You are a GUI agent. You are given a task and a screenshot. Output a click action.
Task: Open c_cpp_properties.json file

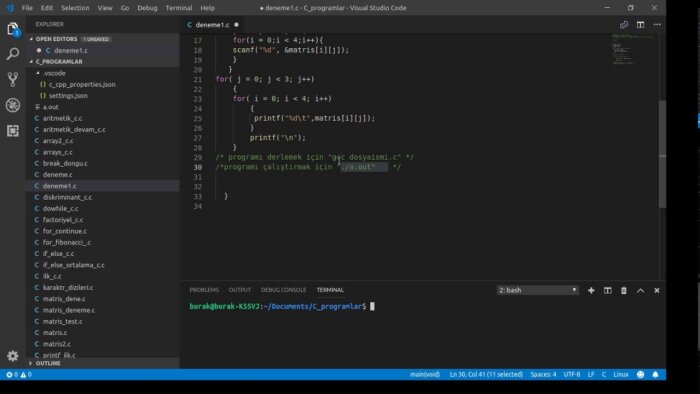pos(103,84)
